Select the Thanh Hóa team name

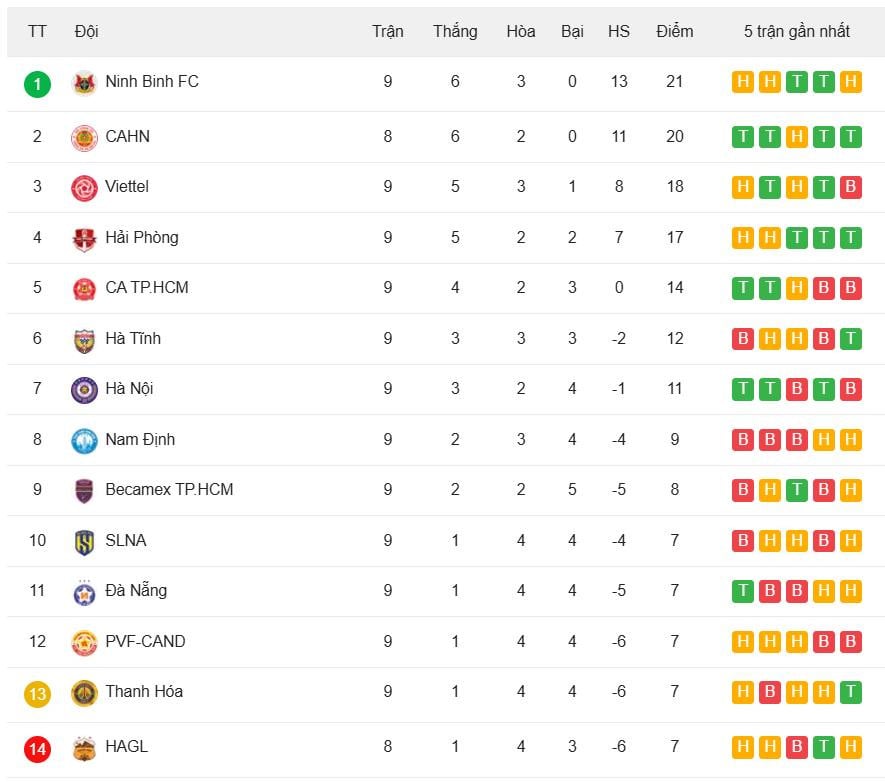[x=144, y=691]
